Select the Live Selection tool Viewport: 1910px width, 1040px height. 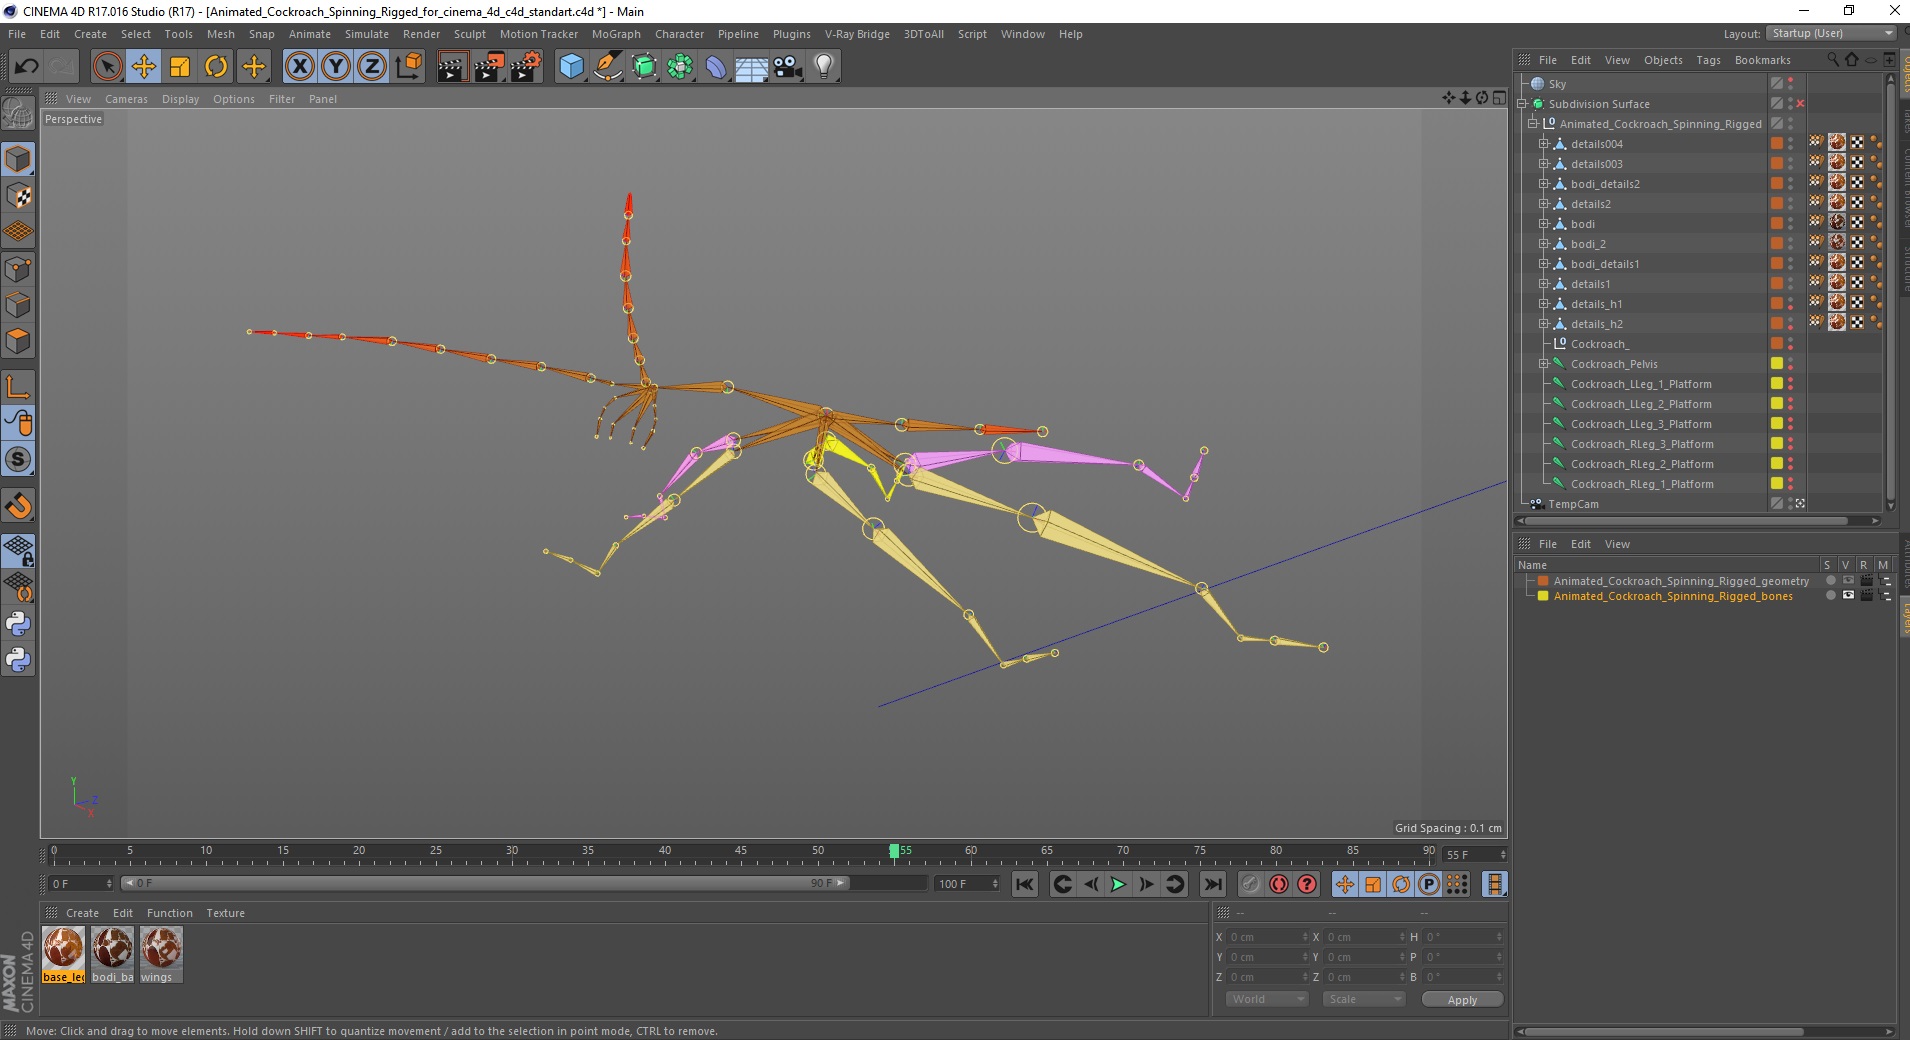click(x=107, y=67)
